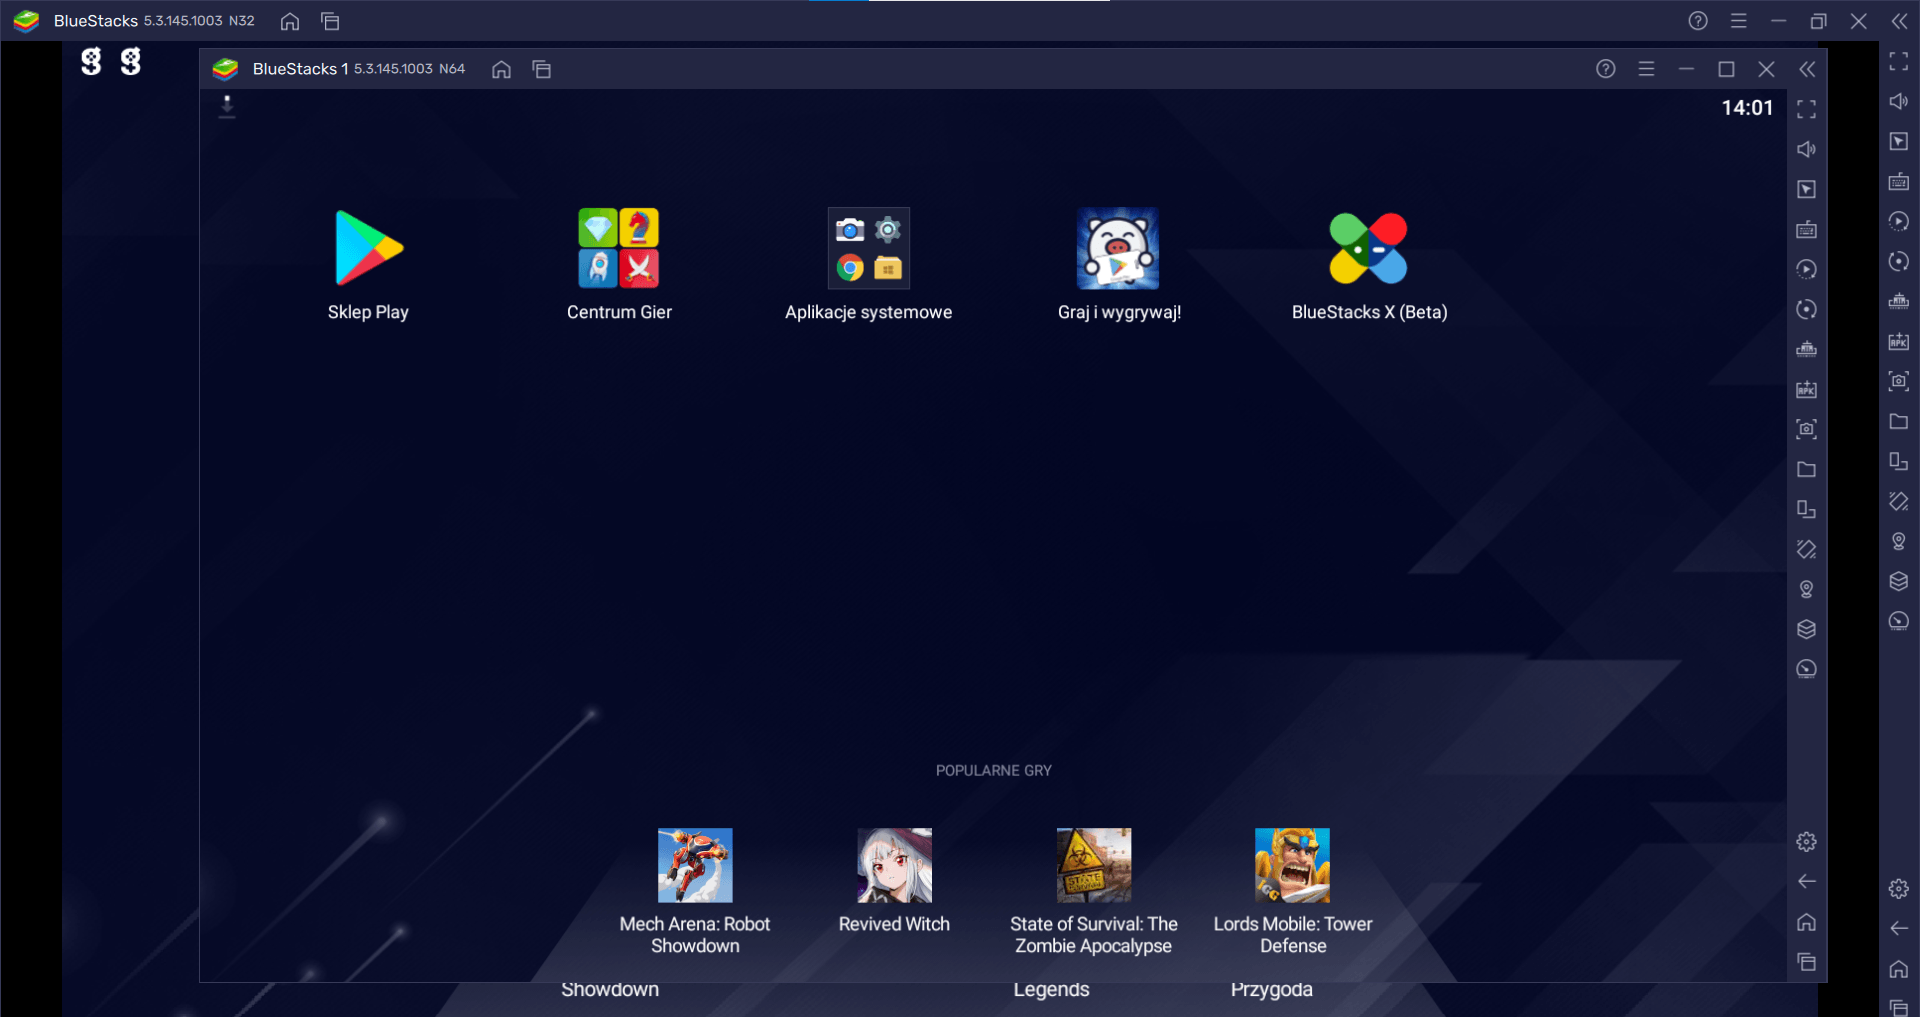Toggle cursor lock in outer BlueStacks sidebar

click(x=1898, y=141)
